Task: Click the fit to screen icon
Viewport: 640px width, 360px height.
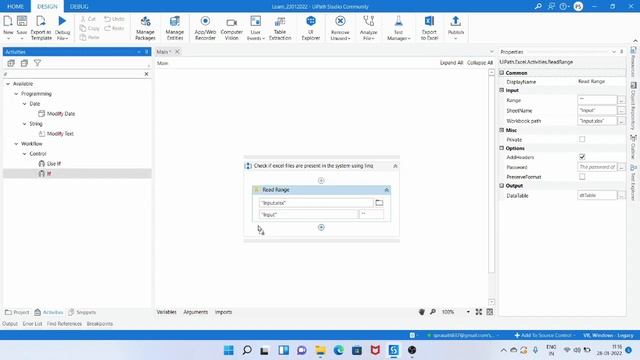Action: (479, 312)
